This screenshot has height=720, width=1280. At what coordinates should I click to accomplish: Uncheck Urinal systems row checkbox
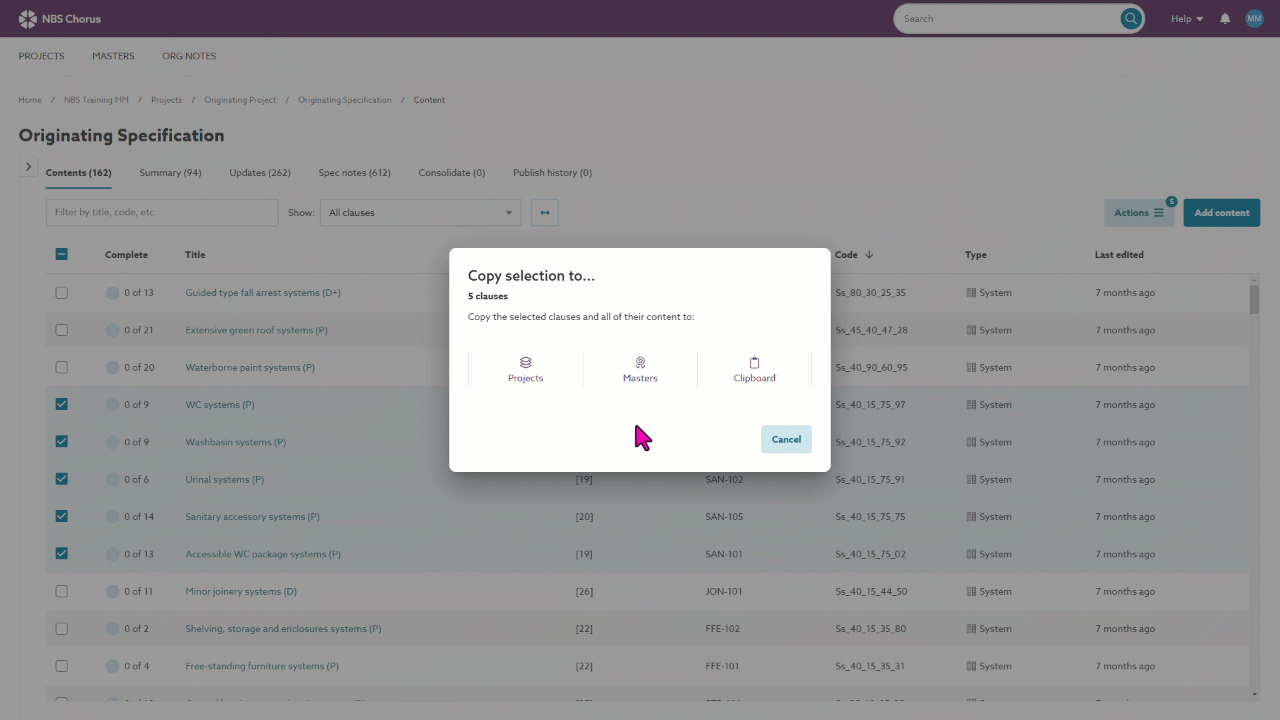coord(61,479)
